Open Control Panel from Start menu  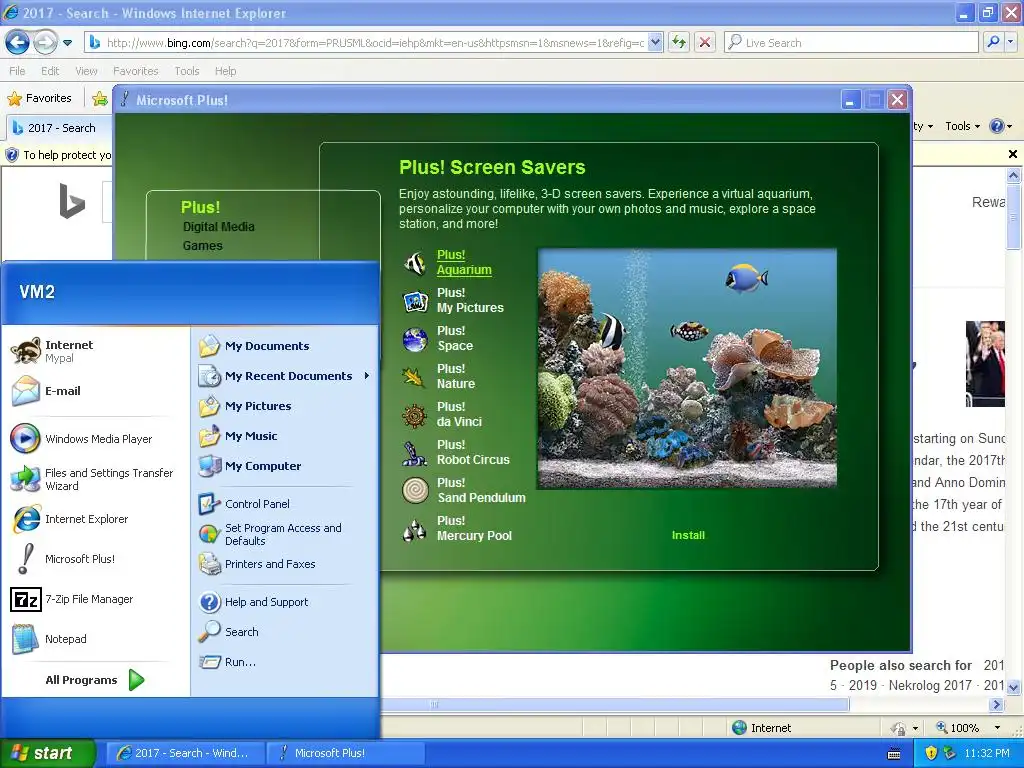[x=284, y=504]
